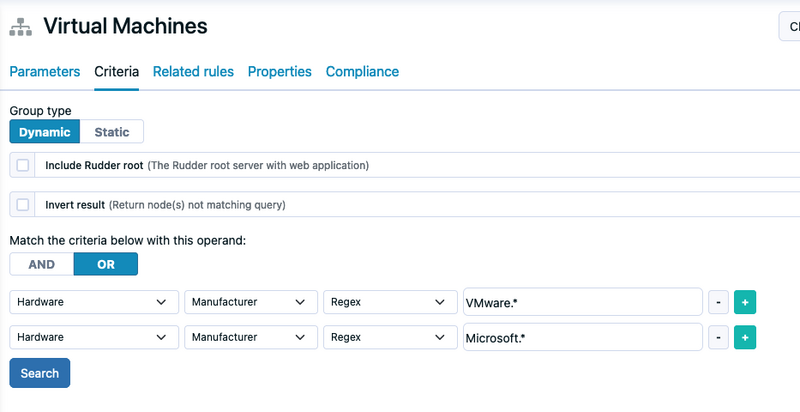Viewport: 800px width, 412px height.
Task: Open the Related rules tab
Action: coord(193,71)
